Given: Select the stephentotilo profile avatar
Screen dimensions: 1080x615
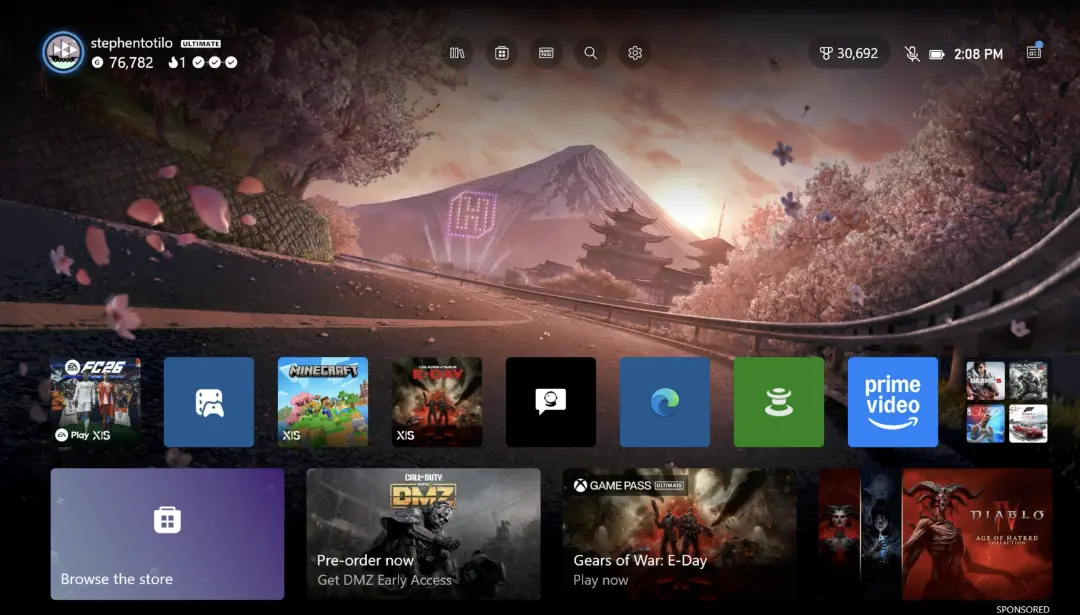Looking at the screenshot, I should 63,52.
